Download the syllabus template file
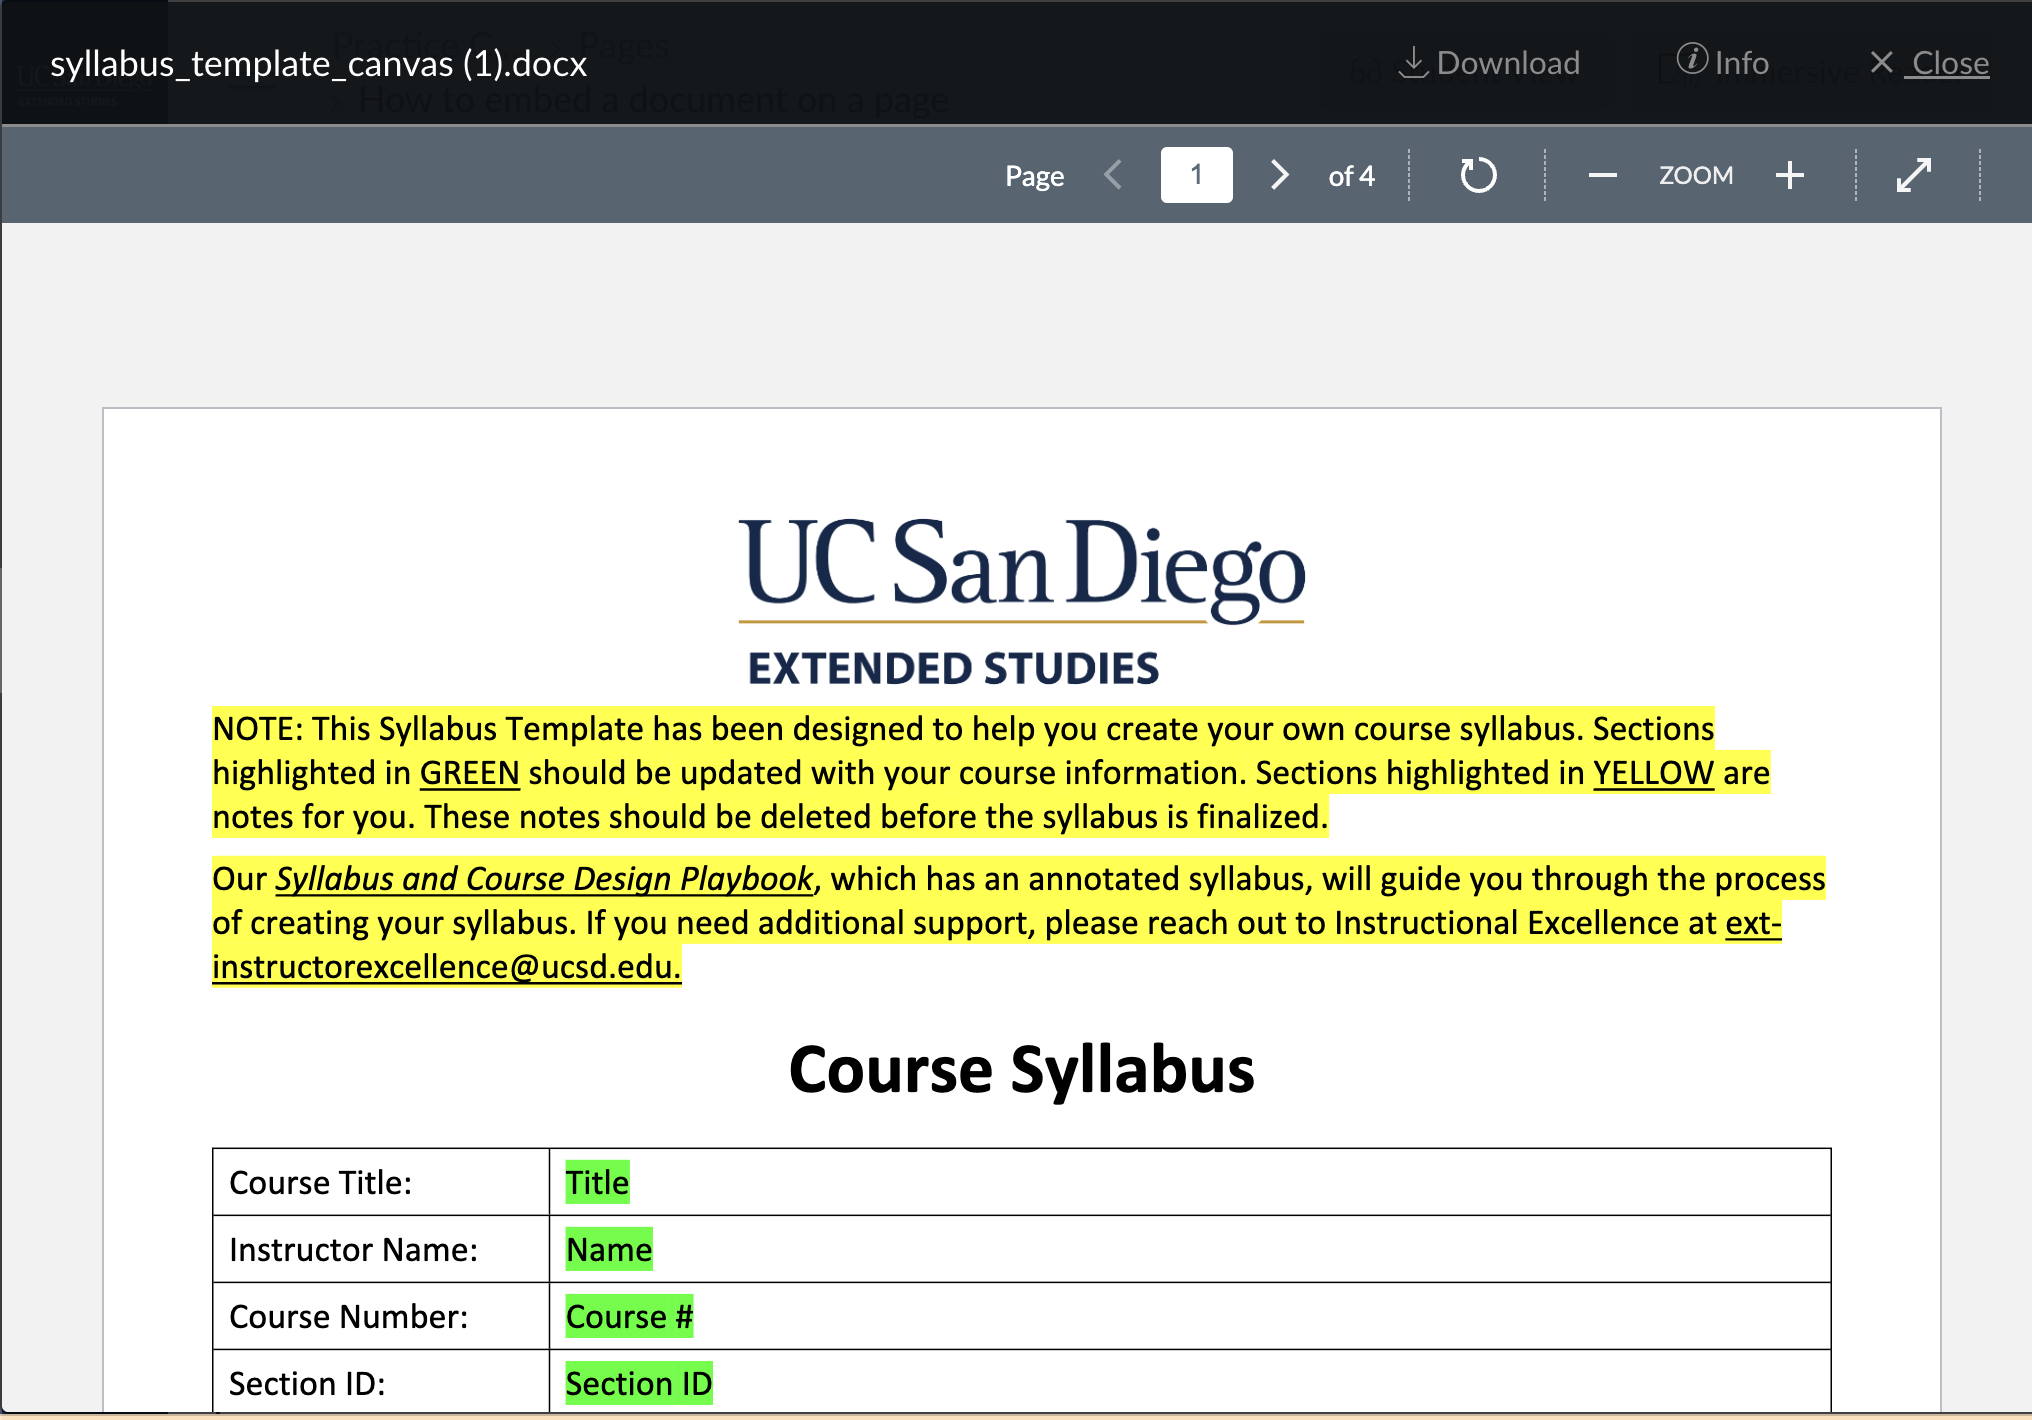The height and width of the screenshot is (1420, 2032). [x=1489, y=63]
